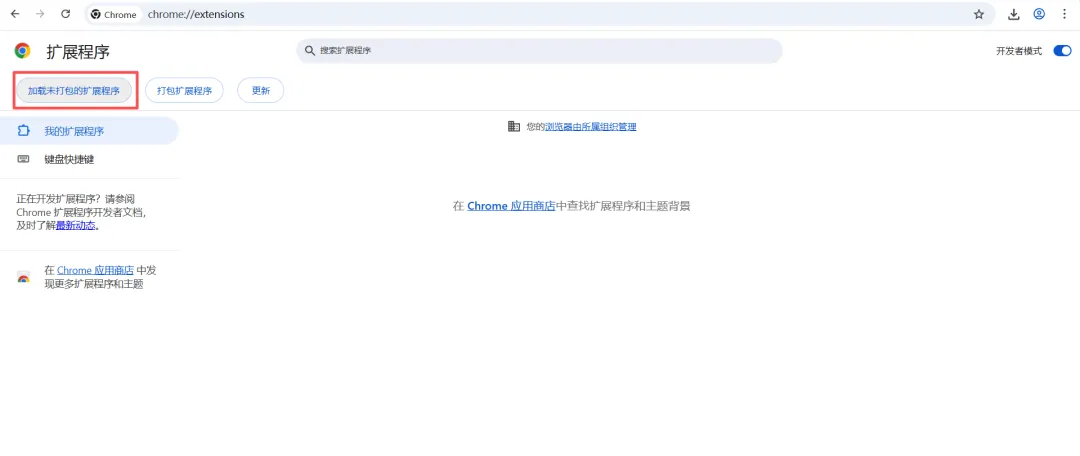Viewport: 1080px width, 456px height.
Task: Click 加载未打包的扩展程序 button
Action: [74, 90]
